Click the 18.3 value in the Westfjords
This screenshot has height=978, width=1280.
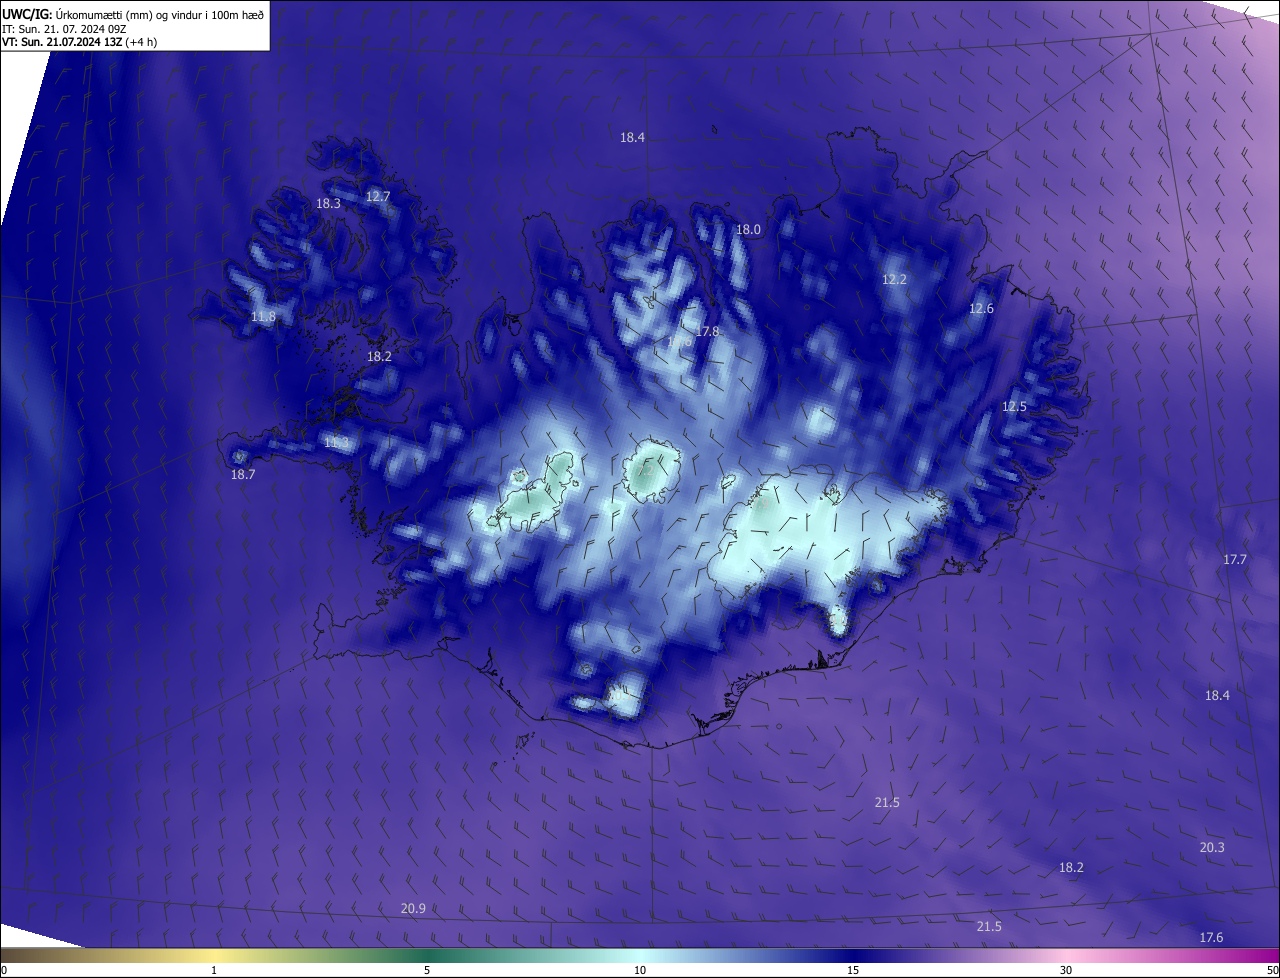coord(328,203)
